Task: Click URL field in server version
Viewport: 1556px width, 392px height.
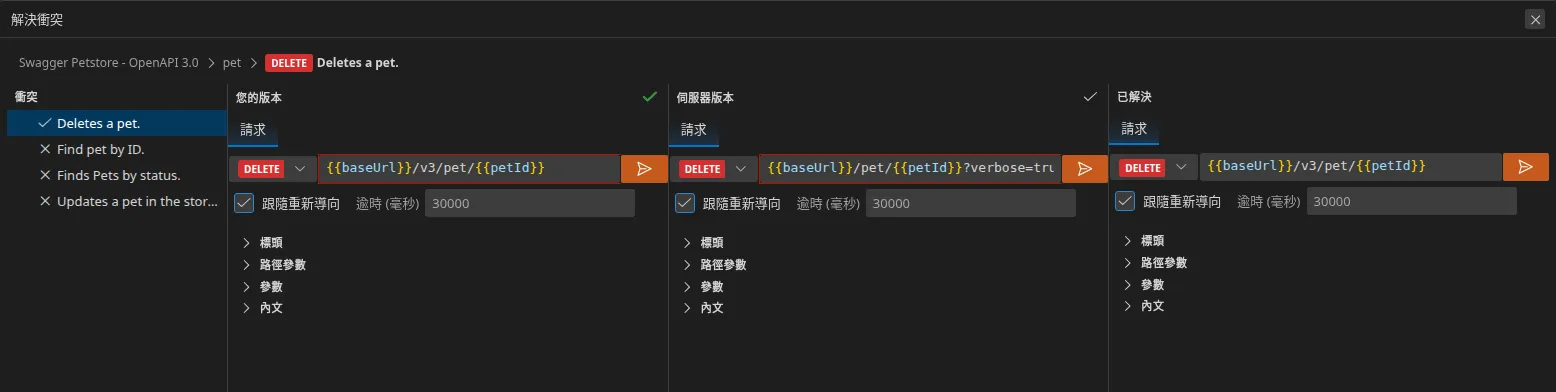Action: pyautogui.click(x=910, y=169)
